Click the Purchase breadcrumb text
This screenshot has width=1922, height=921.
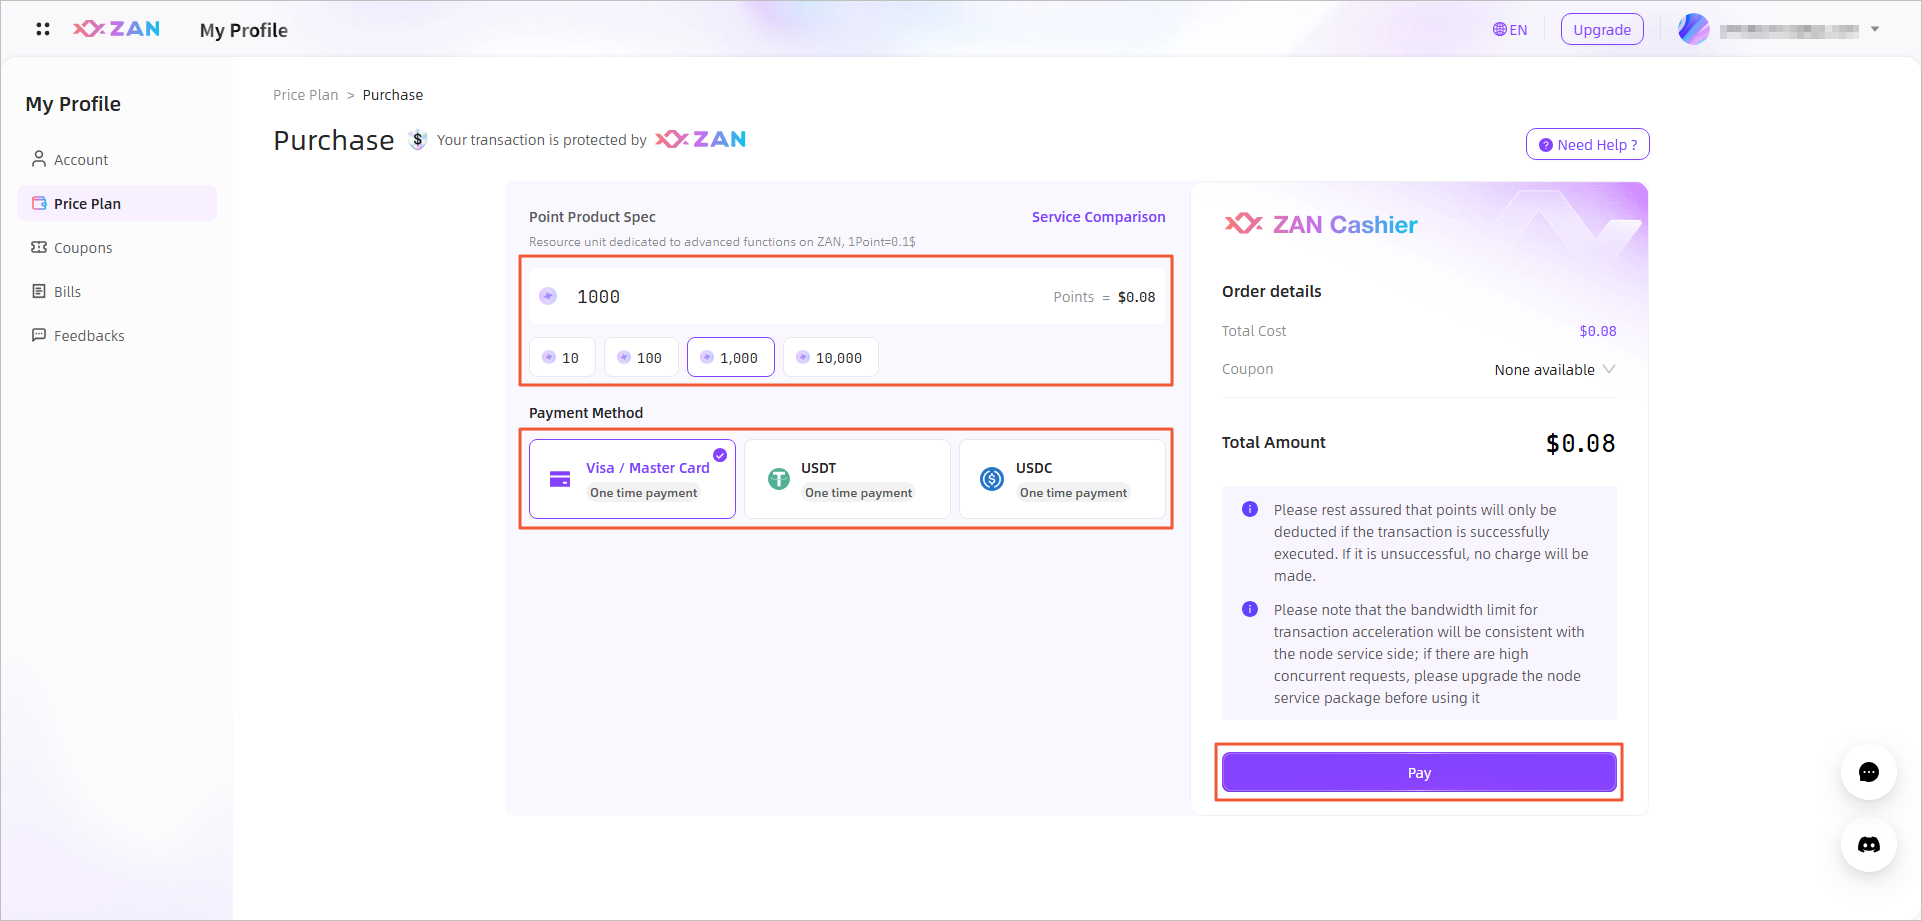coord(393,95)
